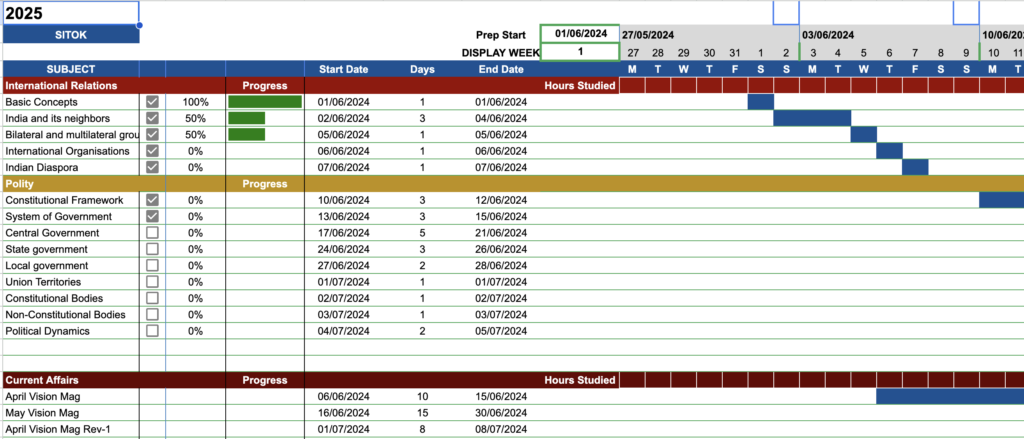Select April Vision Mag start date 06/06/2024
This screenshot has width=1024, height=439.
pos(344,396)
